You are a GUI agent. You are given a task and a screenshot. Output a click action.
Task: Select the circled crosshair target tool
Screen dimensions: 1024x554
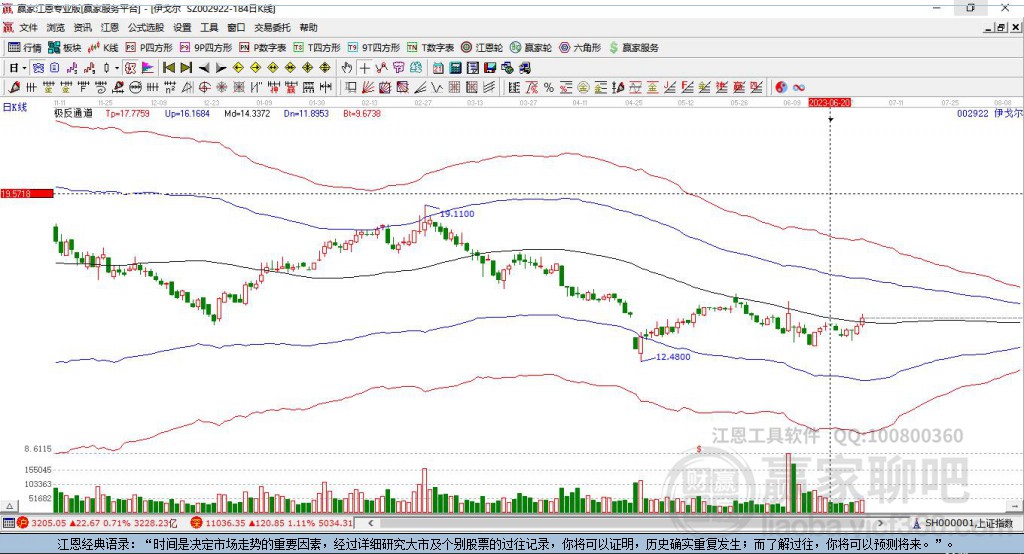pos(204,88)
